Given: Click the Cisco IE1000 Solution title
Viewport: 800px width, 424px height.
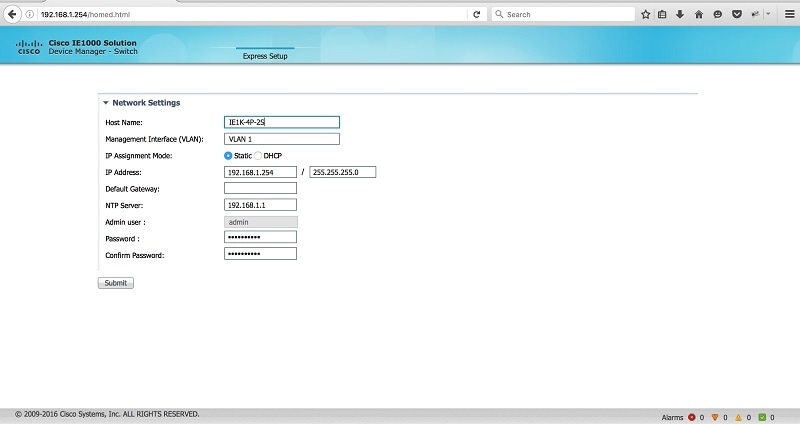Looking at the screenshot, I should coord(92,43).
